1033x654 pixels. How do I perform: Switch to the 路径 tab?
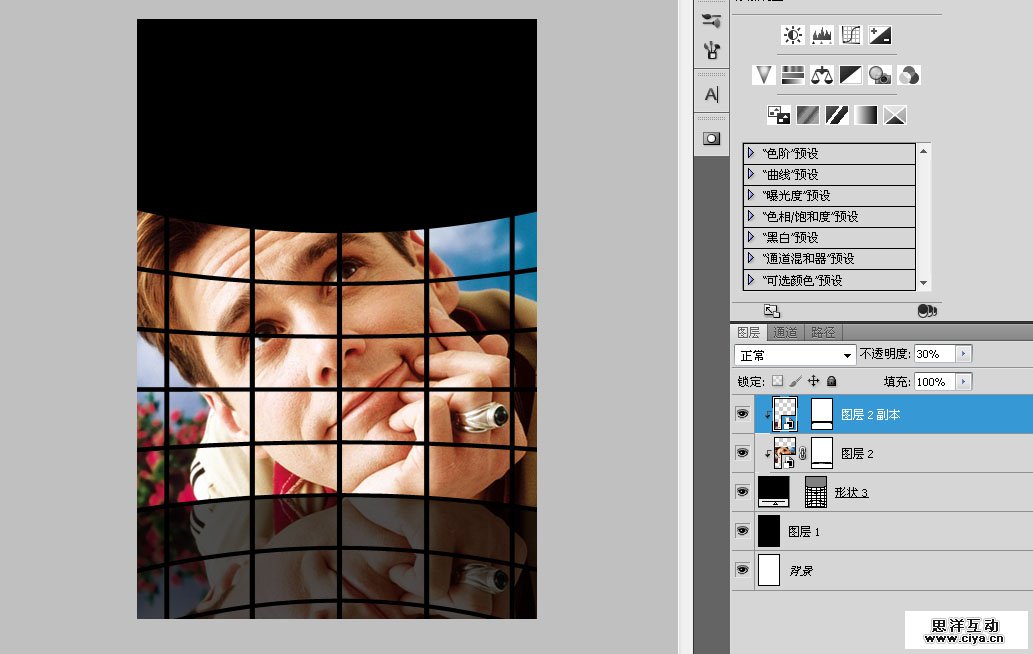(x=824, y=333)
